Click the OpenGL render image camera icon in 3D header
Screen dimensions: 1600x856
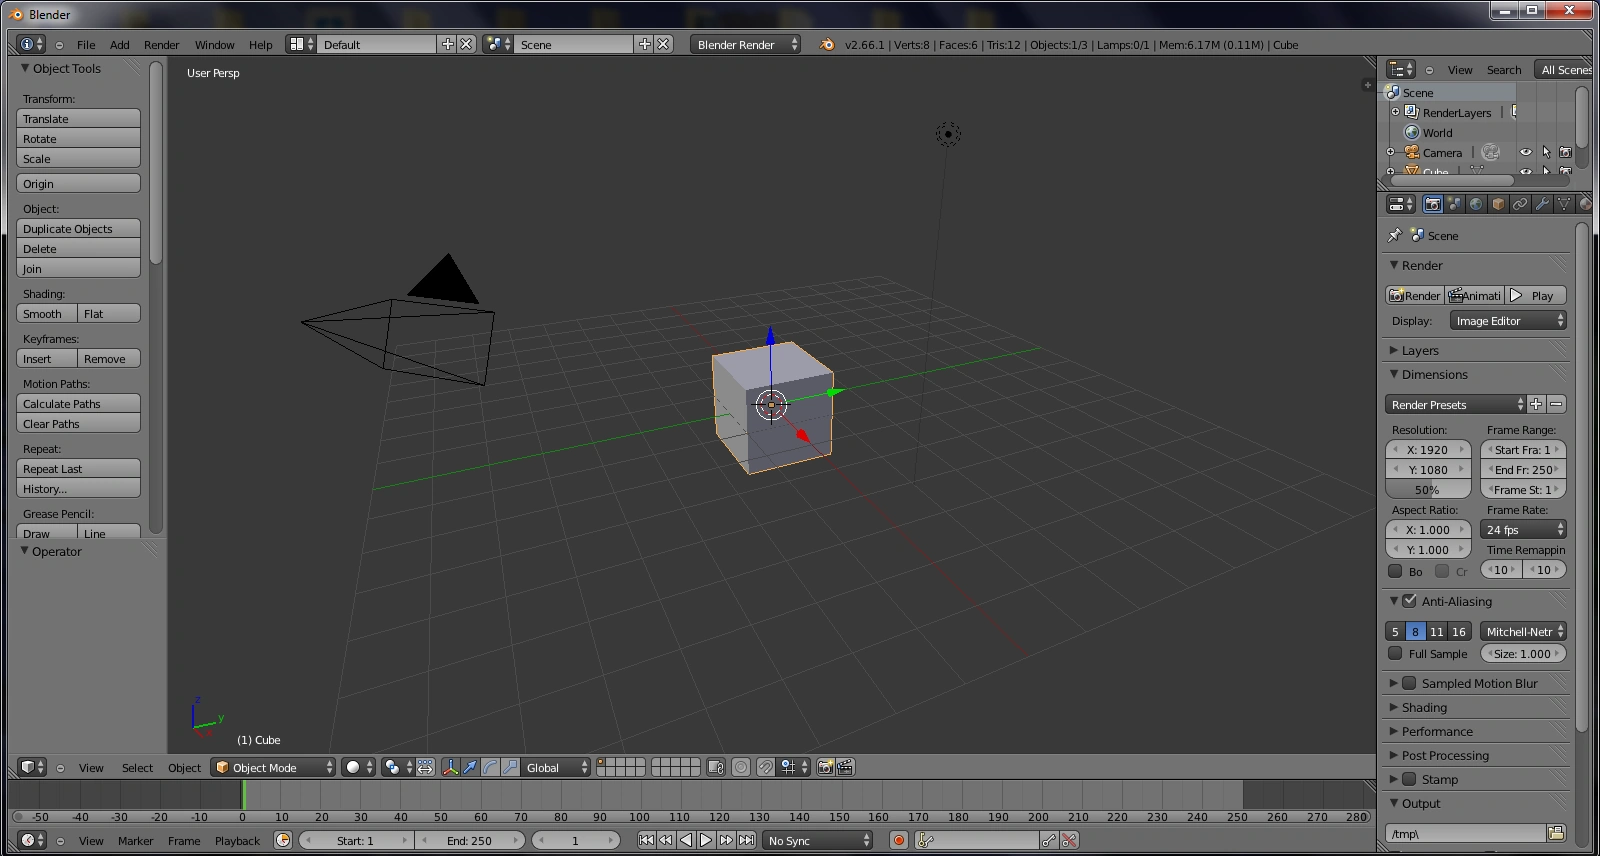coord(826,767)
